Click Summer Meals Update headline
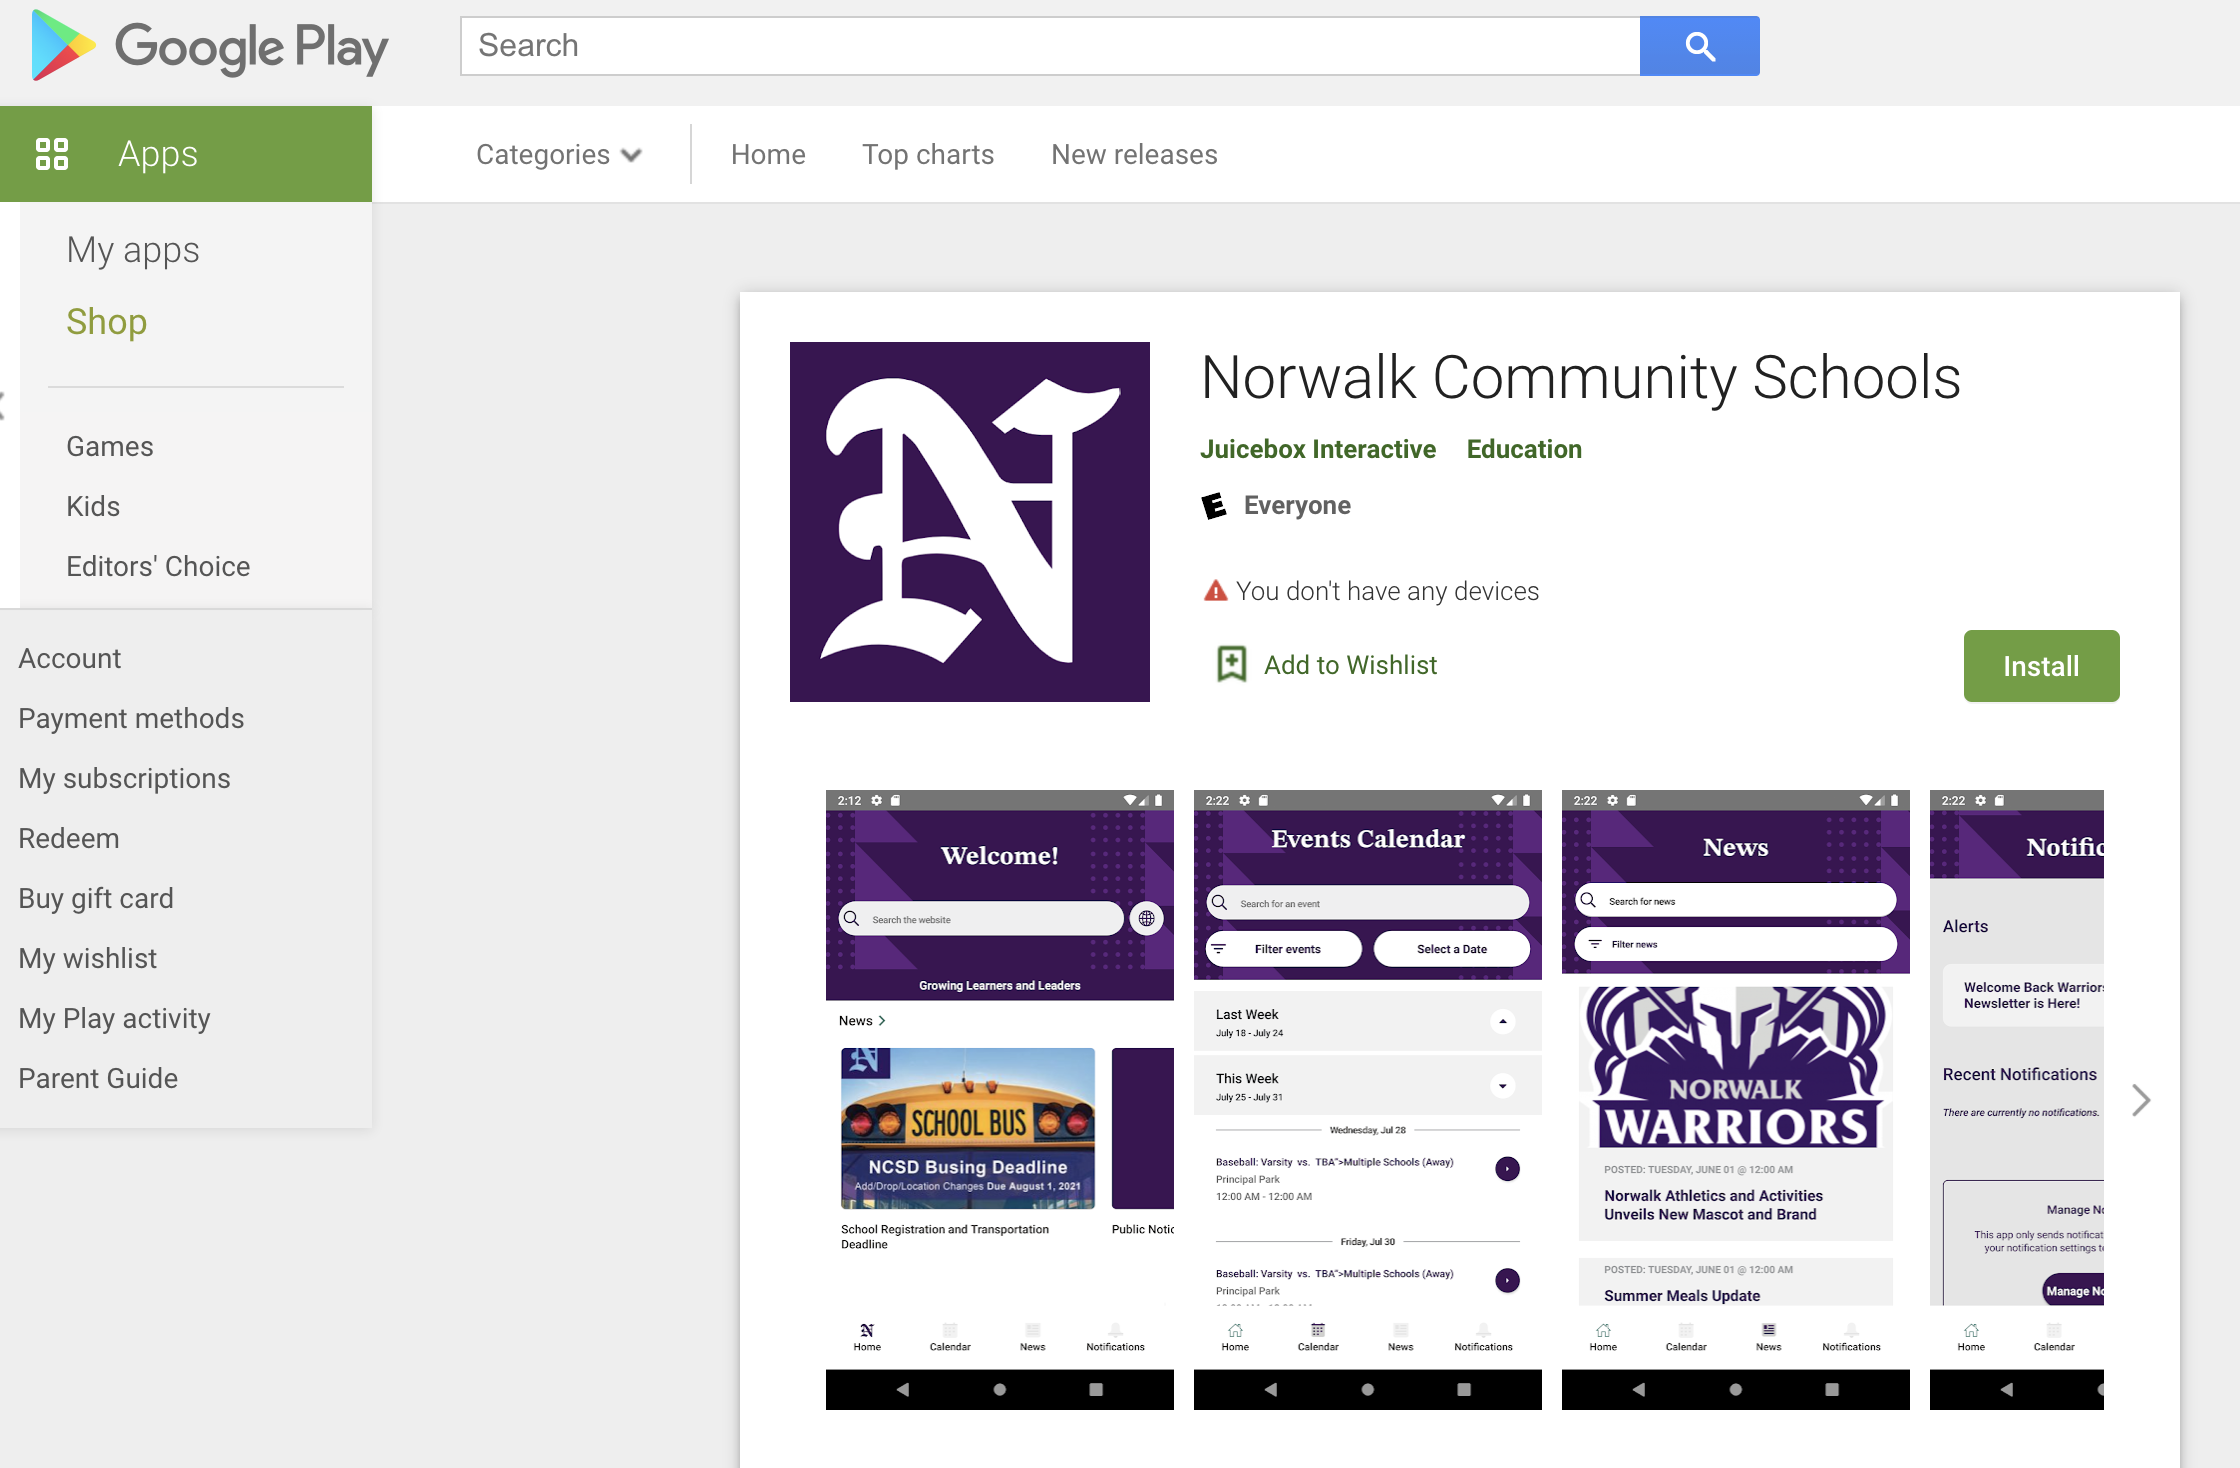Screen dimensions: 2240x1468 coord(1682,1296)
